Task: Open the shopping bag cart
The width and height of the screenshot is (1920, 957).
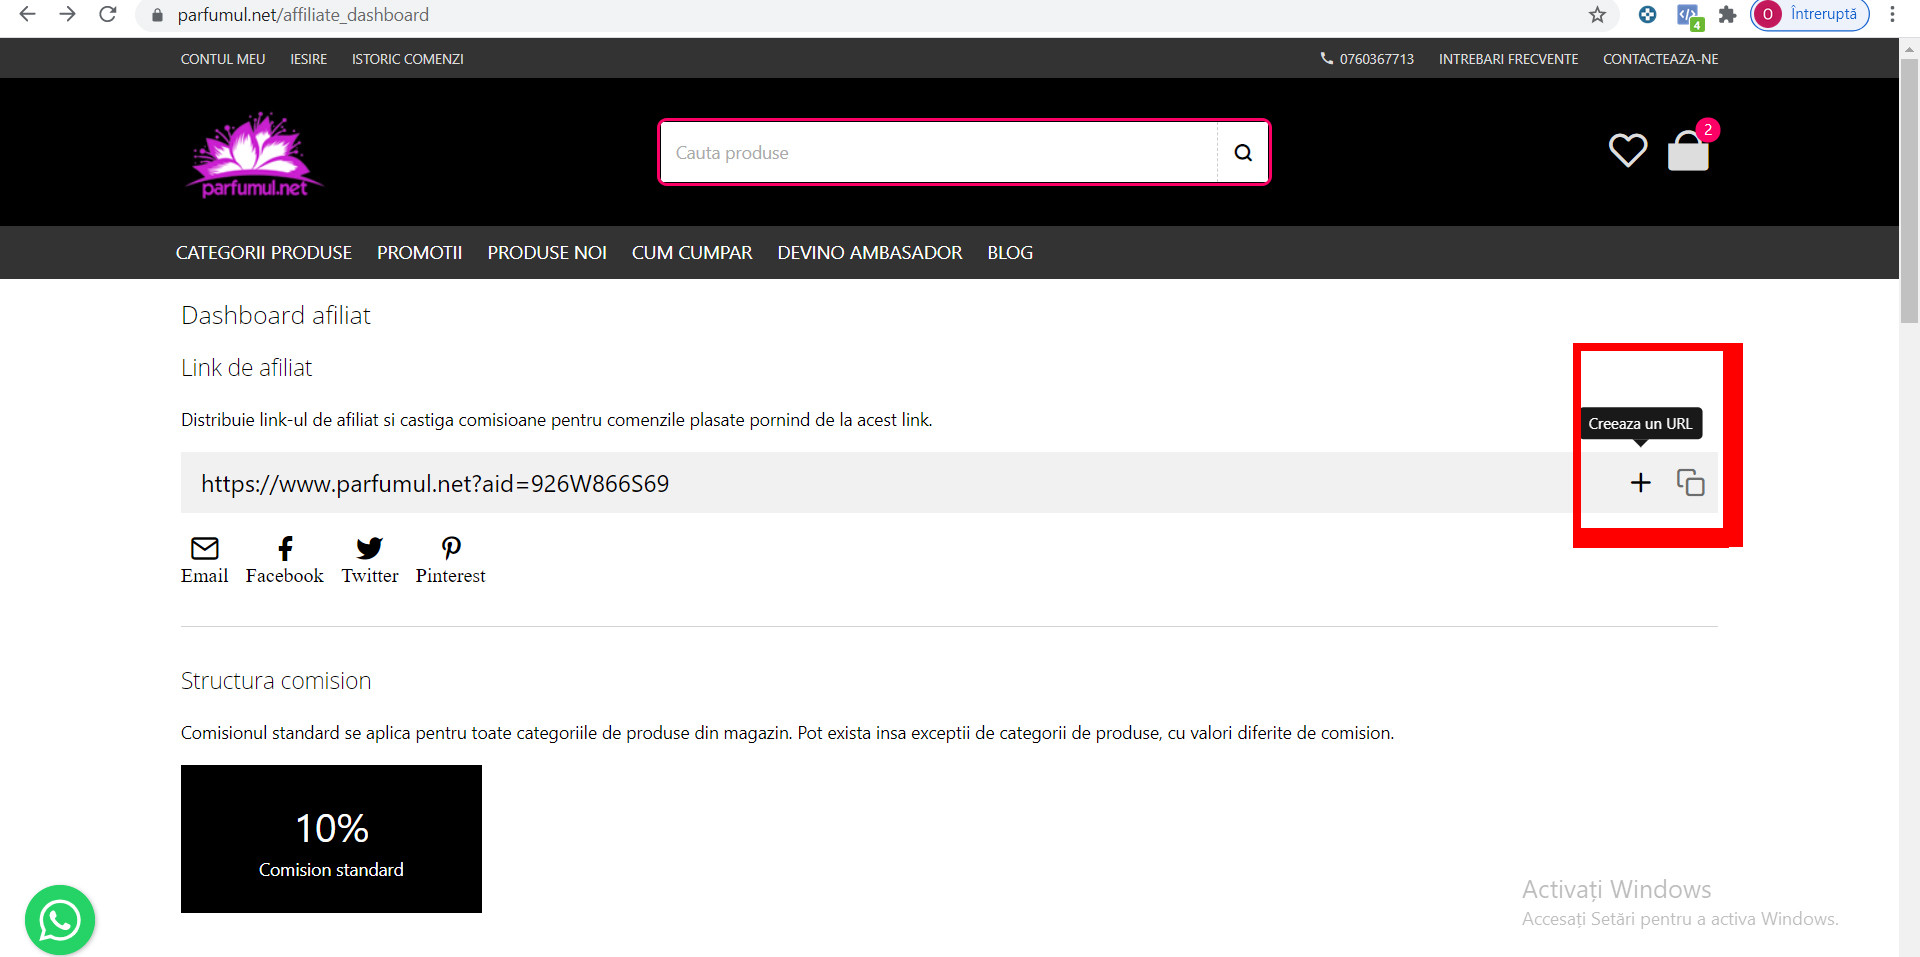Action: click(x=1688, y=151)
